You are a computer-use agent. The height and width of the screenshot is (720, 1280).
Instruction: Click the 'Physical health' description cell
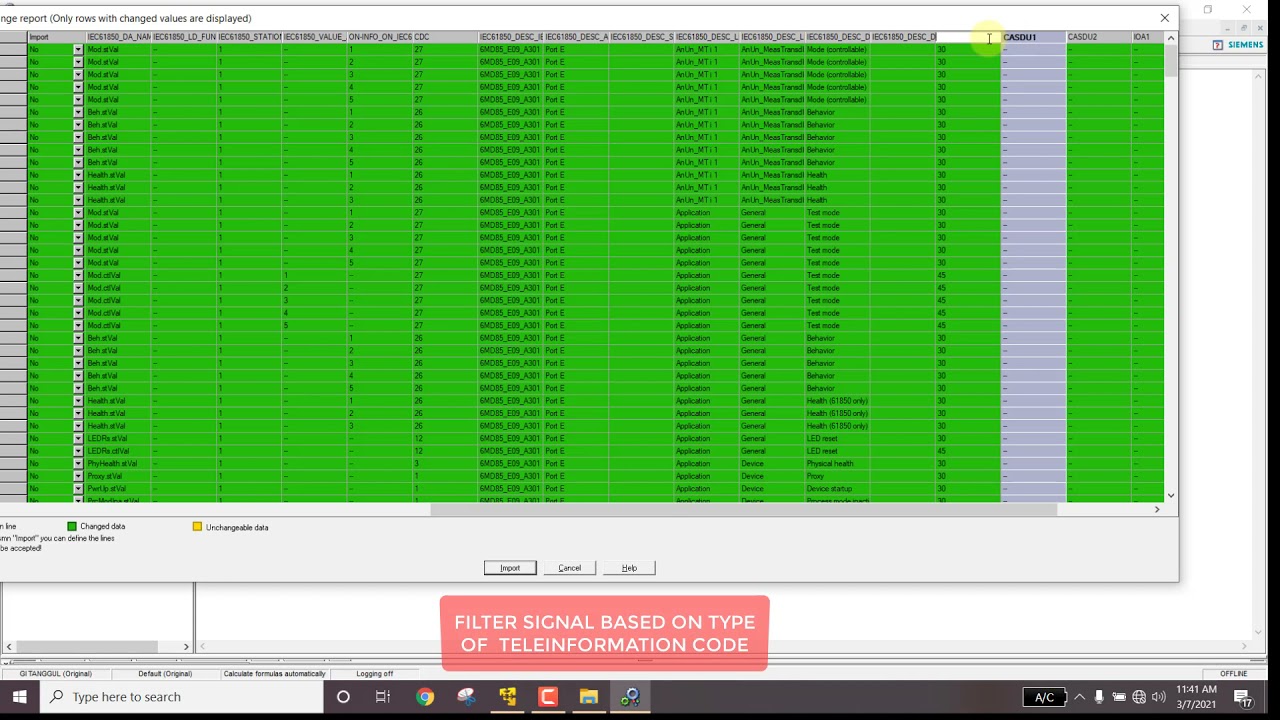837,464
